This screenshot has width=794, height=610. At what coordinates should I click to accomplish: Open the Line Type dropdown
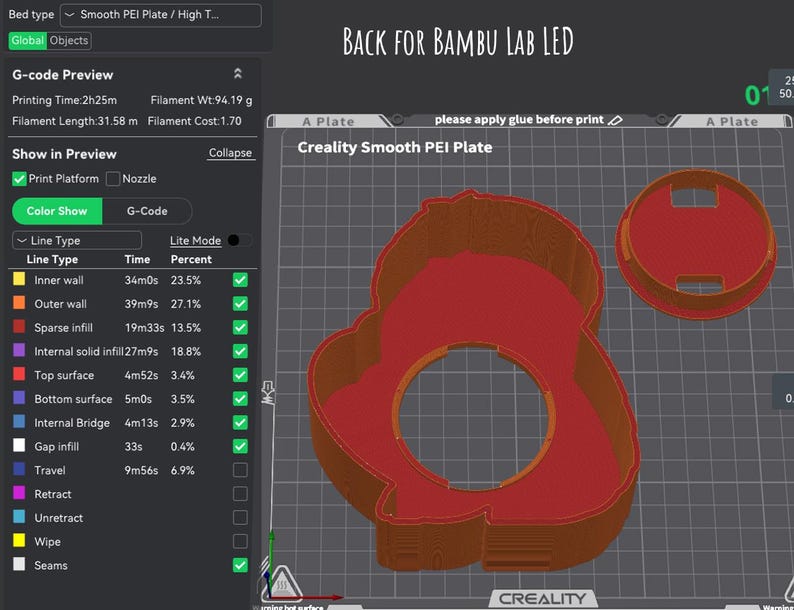(77, 240)
